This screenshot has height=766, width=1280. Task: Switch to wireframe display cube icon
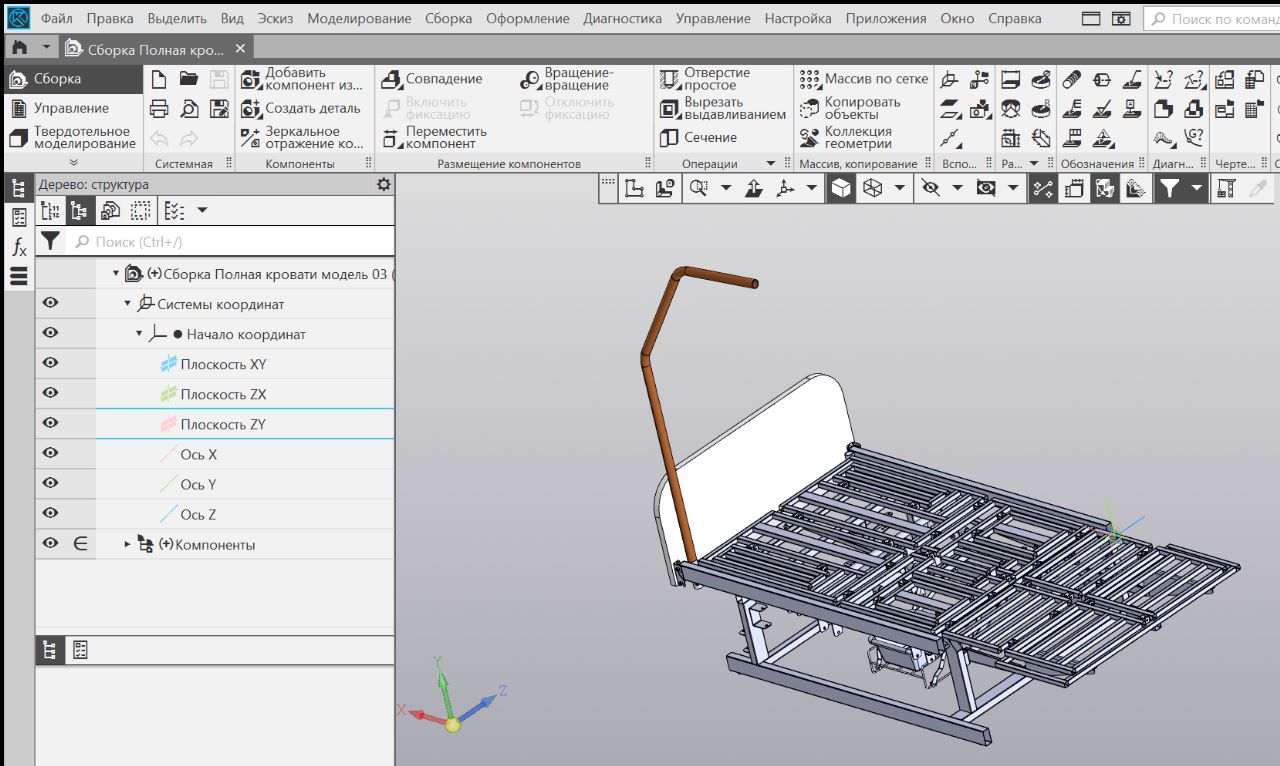pos(873,188)
